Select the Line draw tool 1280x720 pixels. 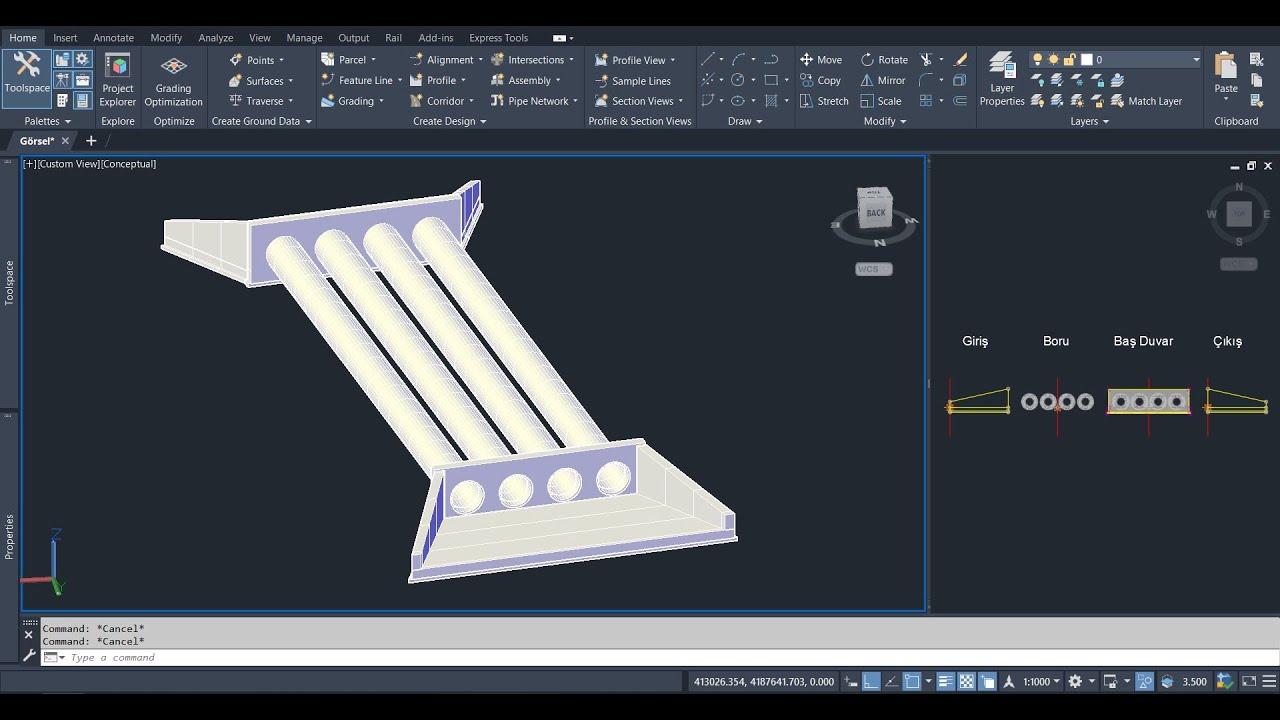pos(708,60)
